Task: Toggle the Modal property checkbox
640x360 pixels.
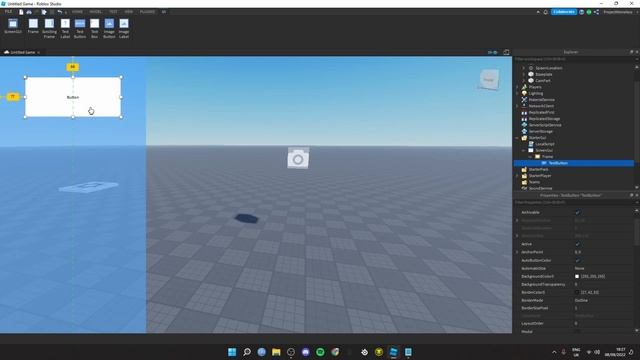Action: pyautogui.click(x=577, y=331)
